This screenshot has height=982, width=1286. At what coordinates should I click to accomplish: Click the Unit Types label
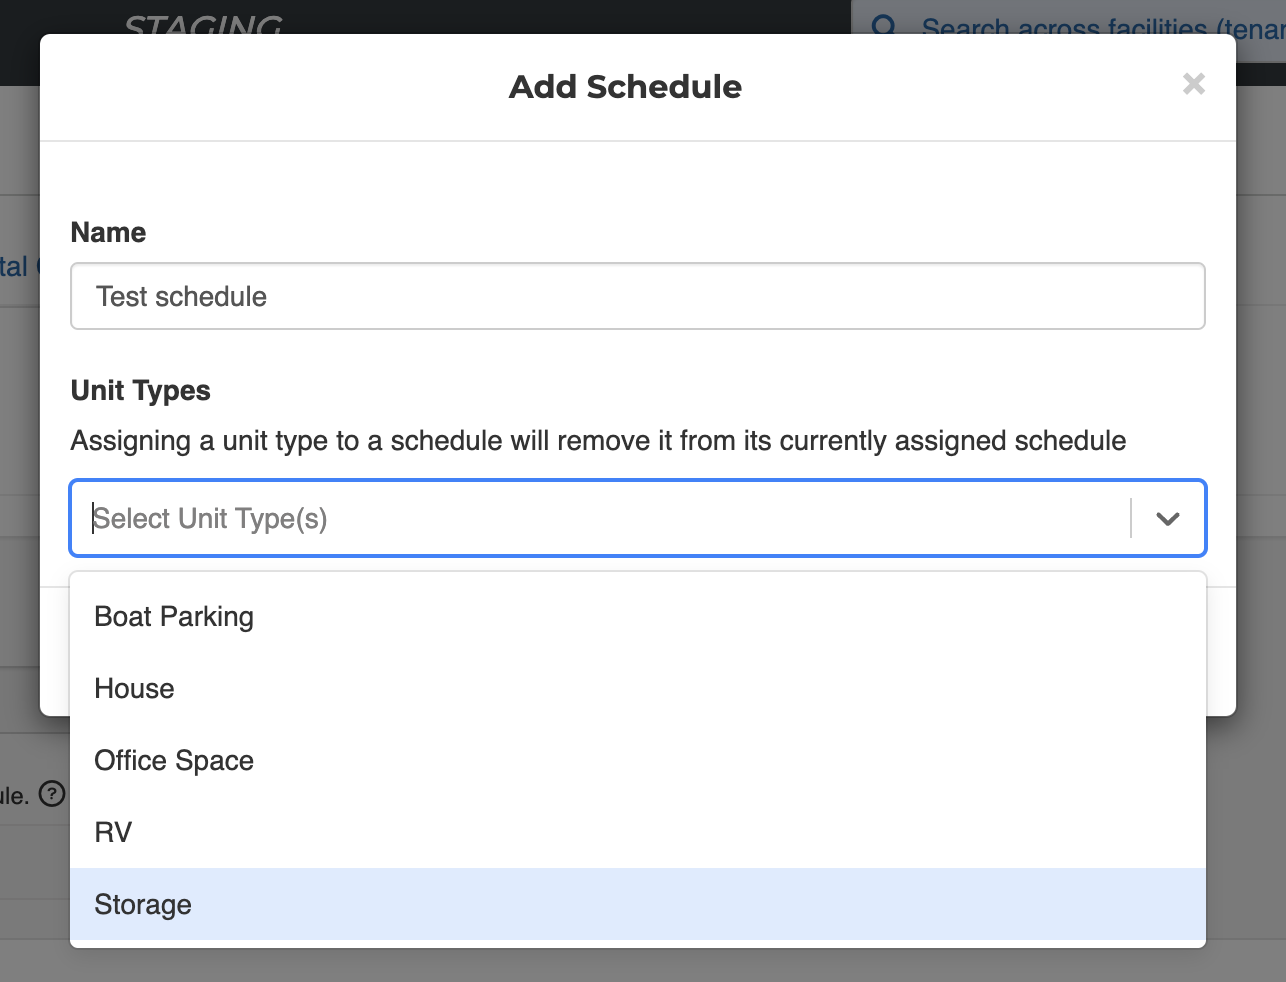click(x=140, y=390)
